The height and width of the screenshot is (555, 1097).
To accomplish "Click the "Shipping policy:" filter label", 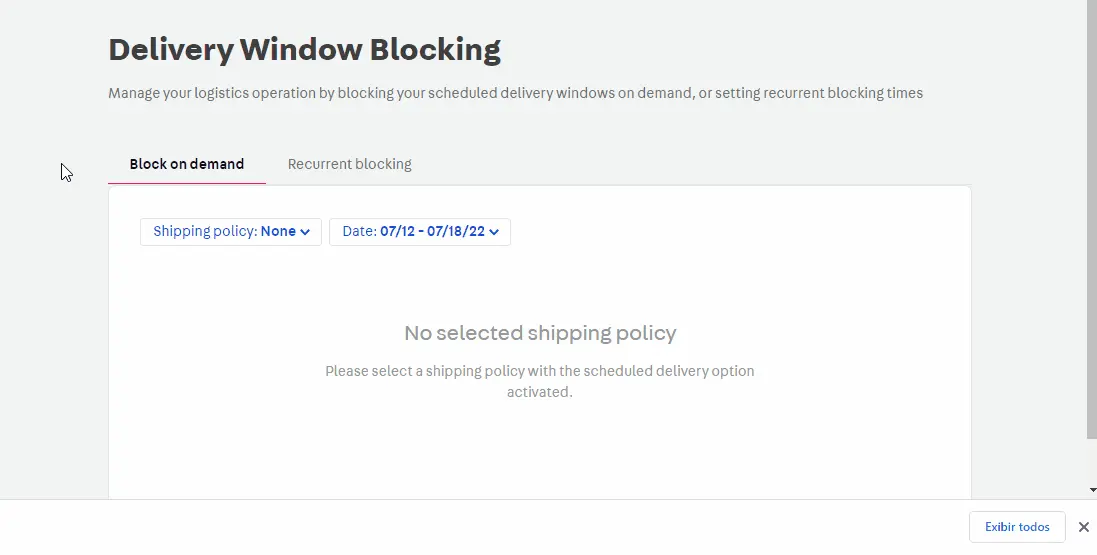I will point(204,232).
